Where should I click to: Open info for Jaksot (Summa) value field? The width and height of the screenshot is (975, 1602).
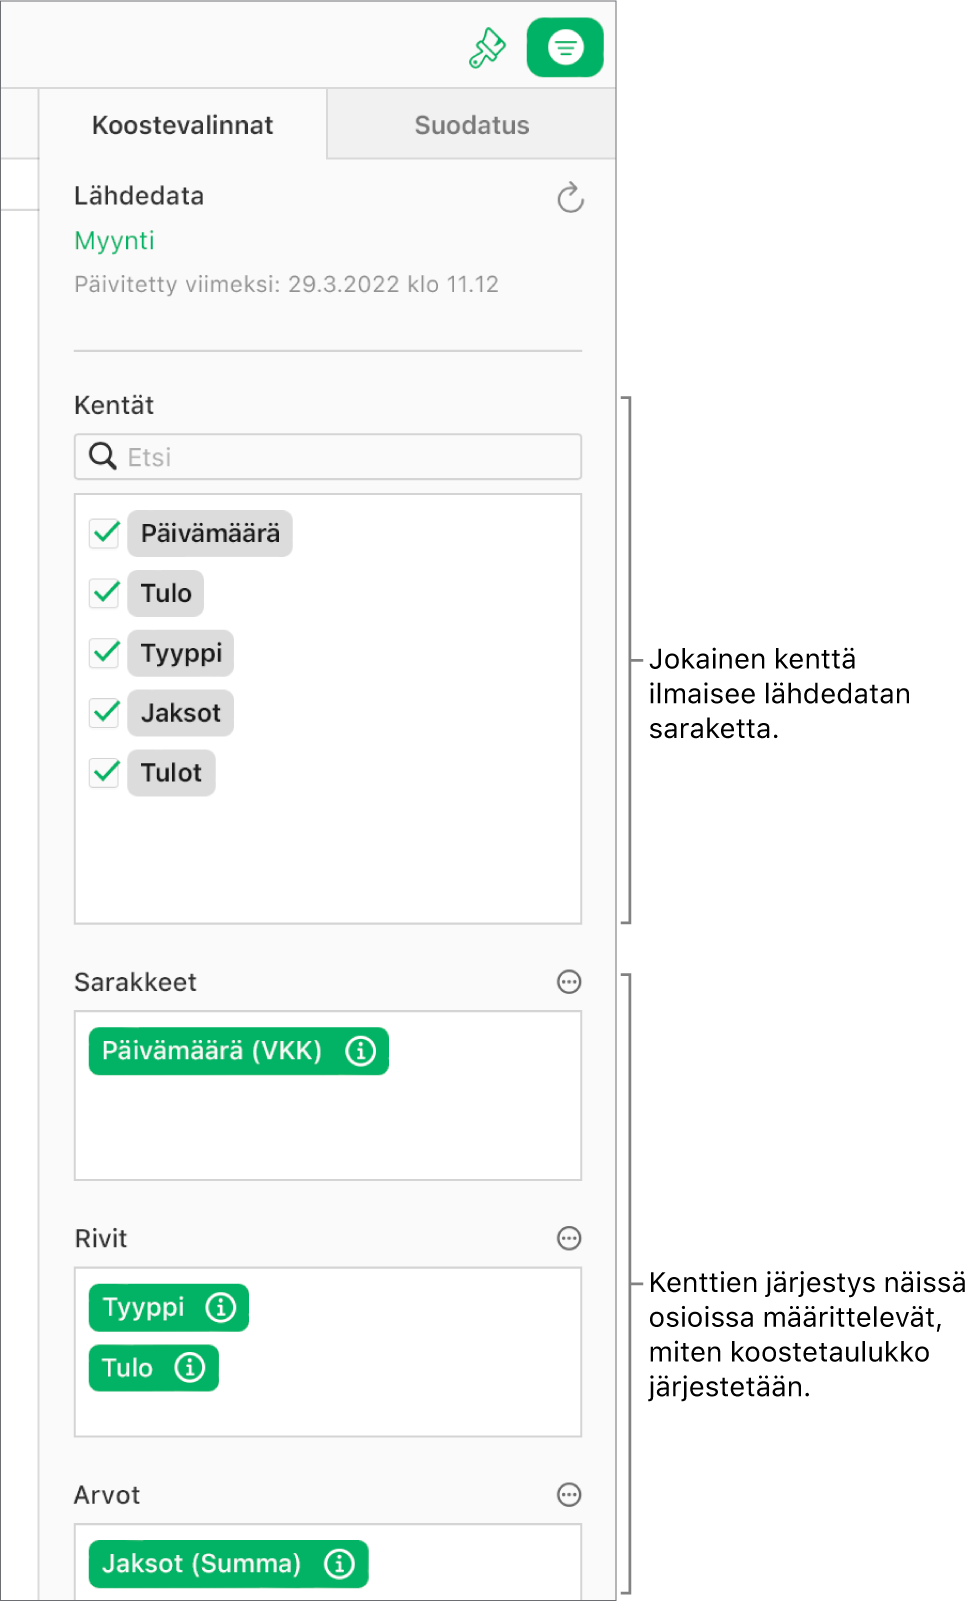(340, 1564)
